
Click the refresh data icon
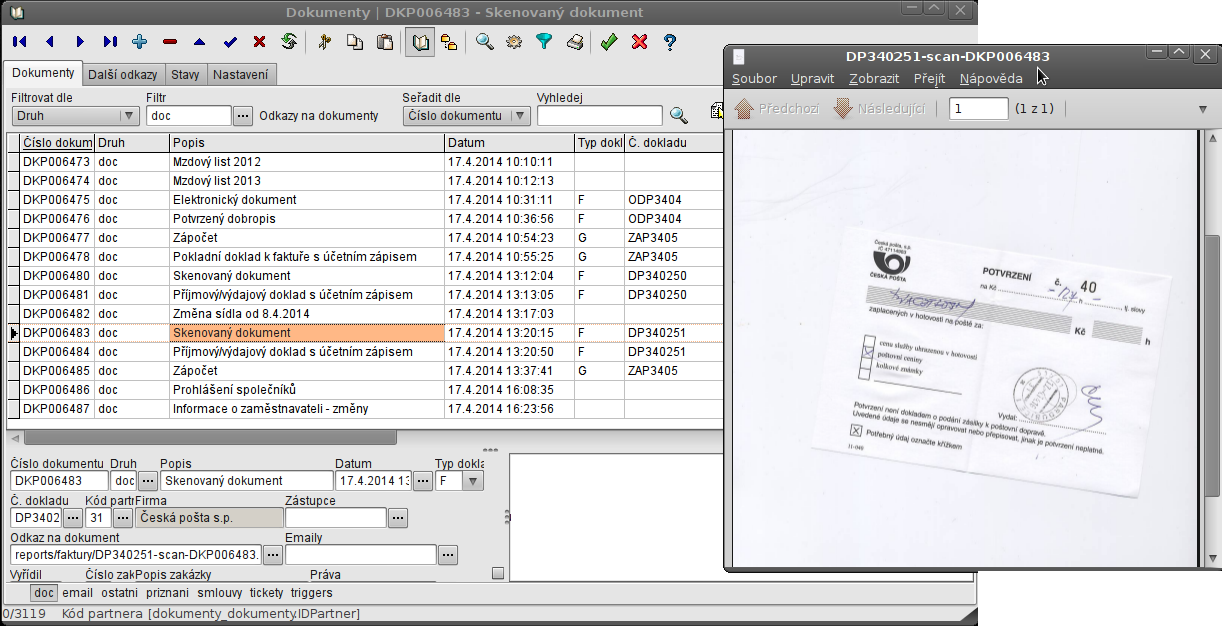pos(289,42)
